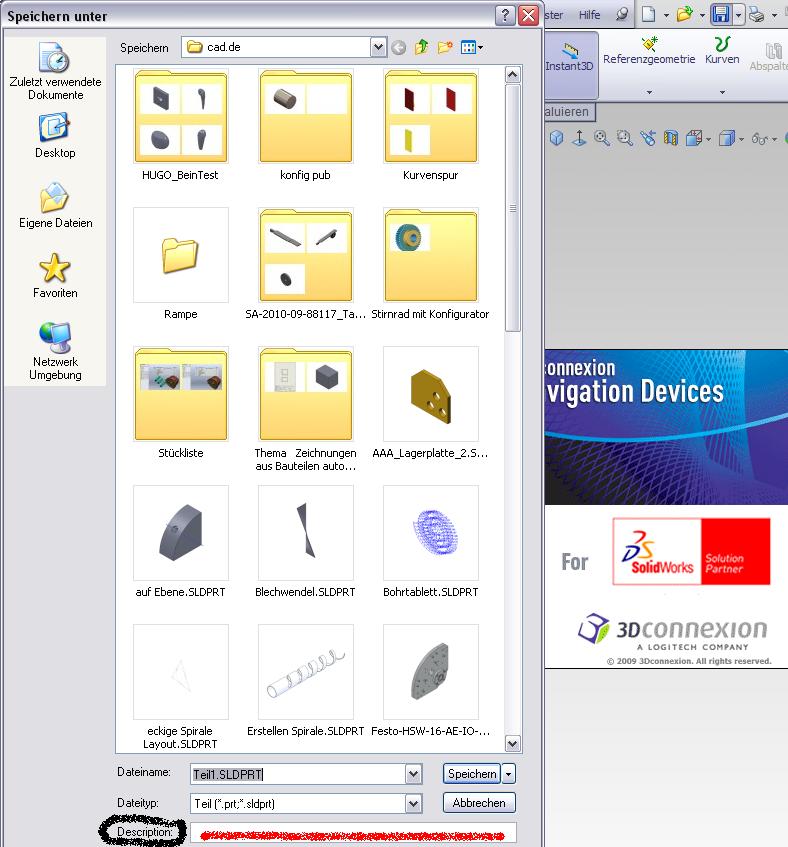Select Bohrtablett.SLDPRT file
Image resolution: width=788 pixels, height=847 pixels.
click(x=430, y=542)
